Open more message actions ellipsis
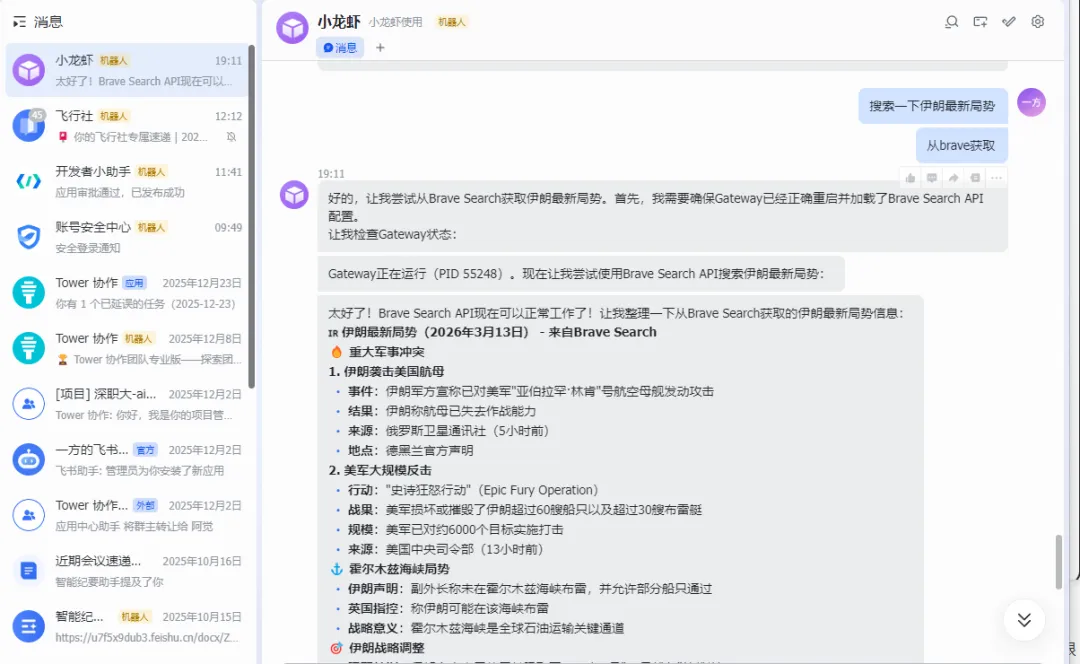 996,178
